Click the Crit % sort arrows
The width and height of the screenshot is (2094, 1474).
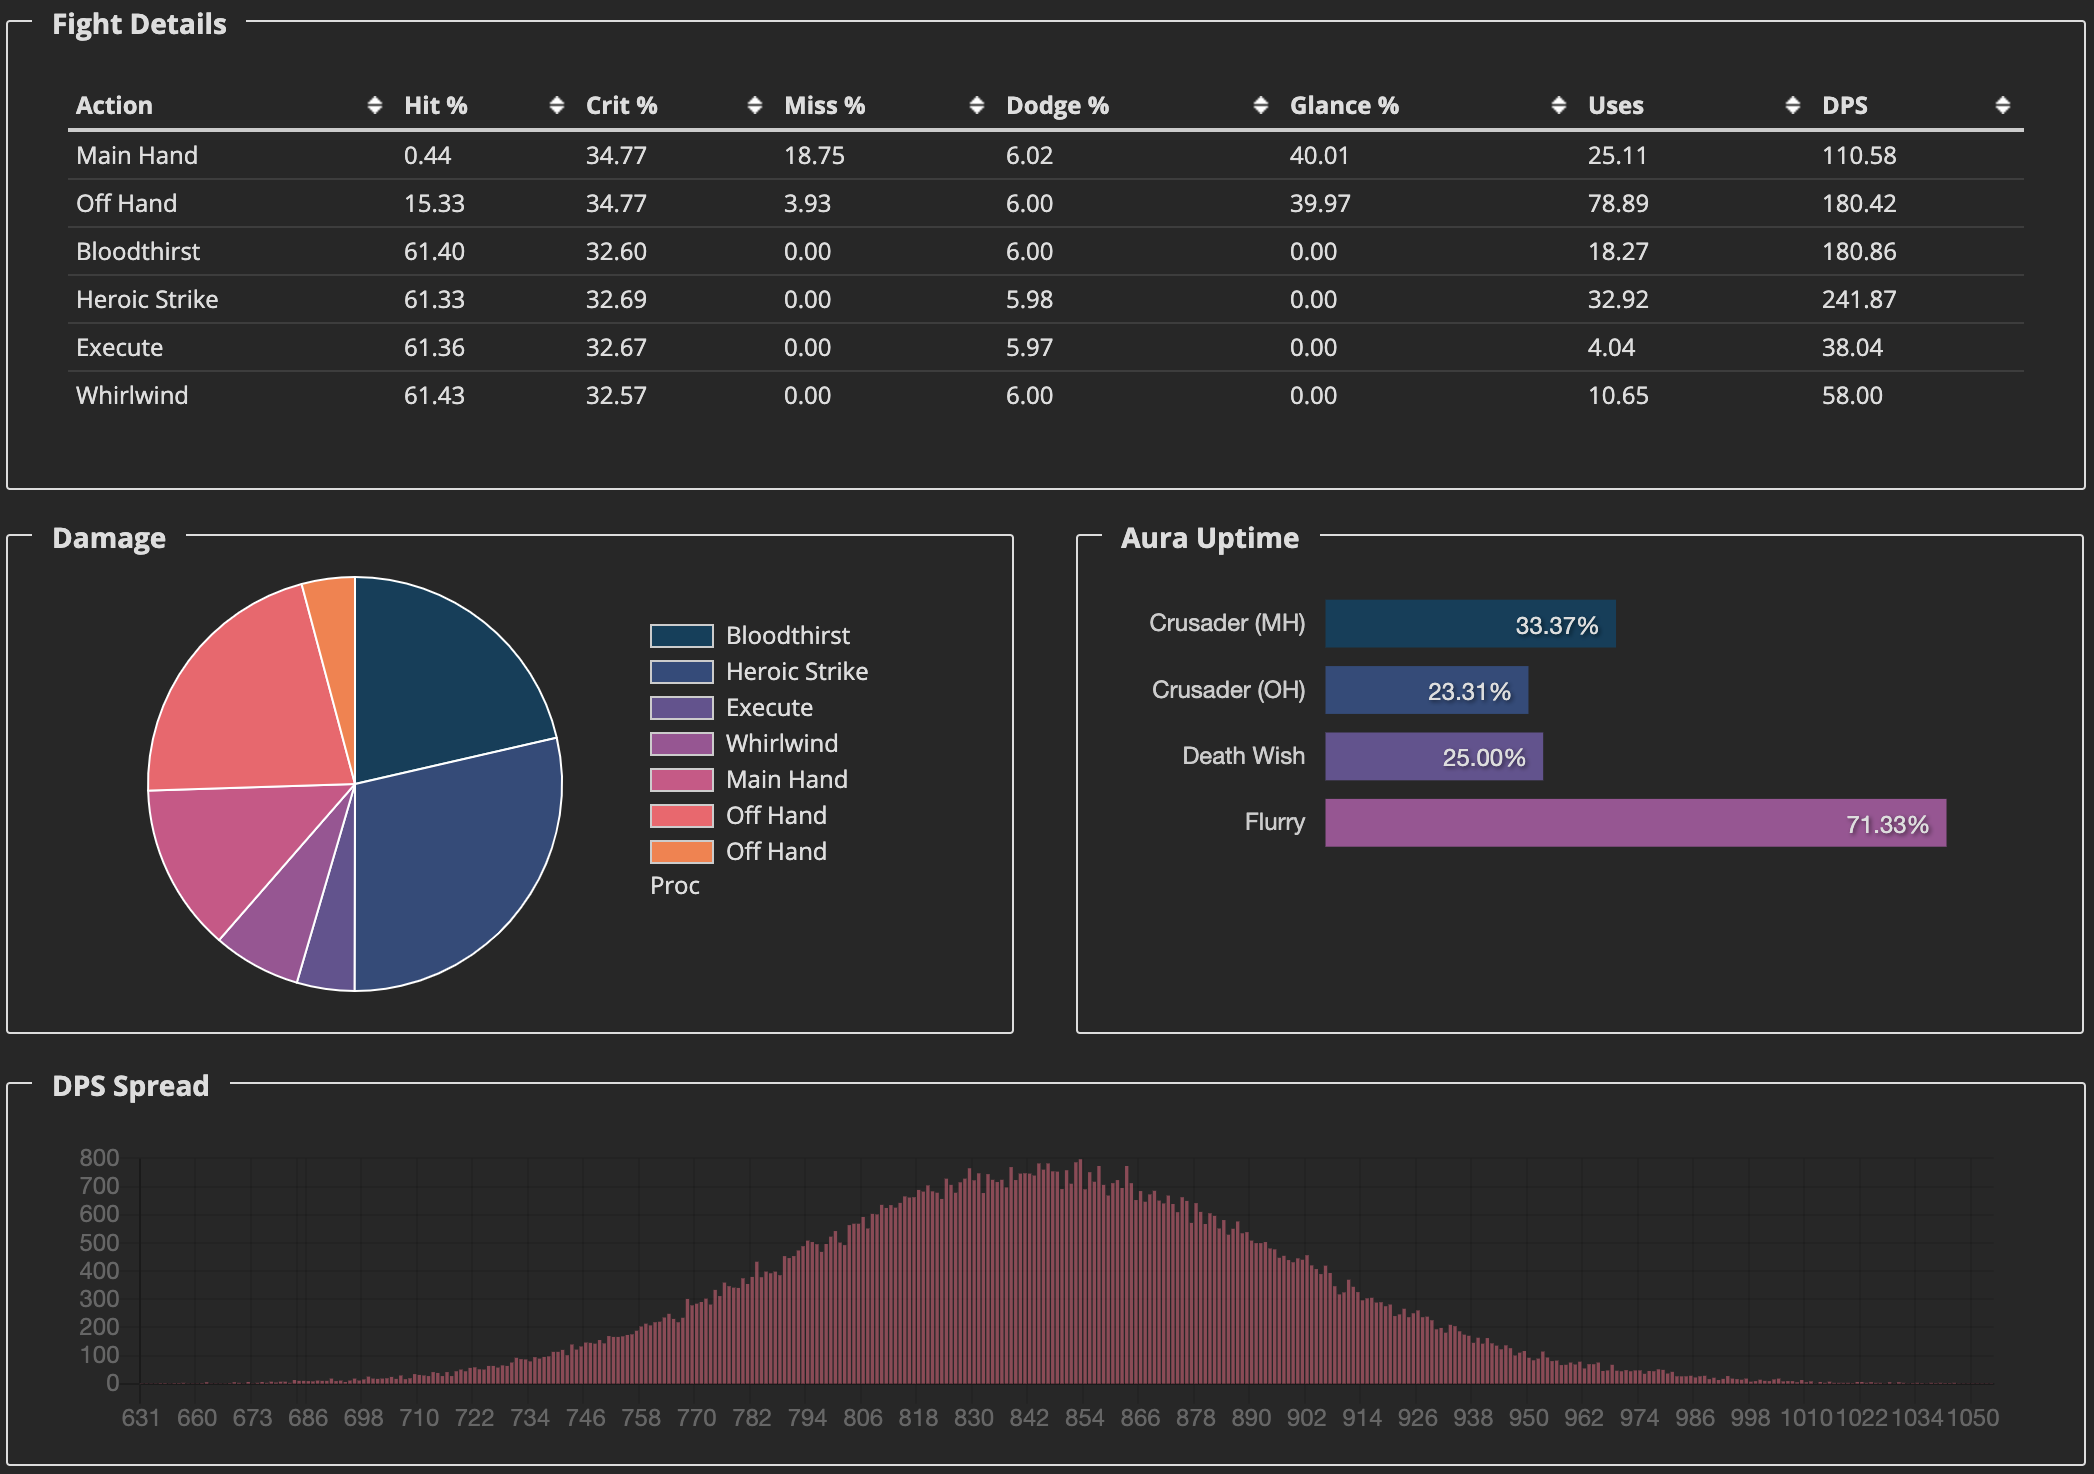pos(755,105)
